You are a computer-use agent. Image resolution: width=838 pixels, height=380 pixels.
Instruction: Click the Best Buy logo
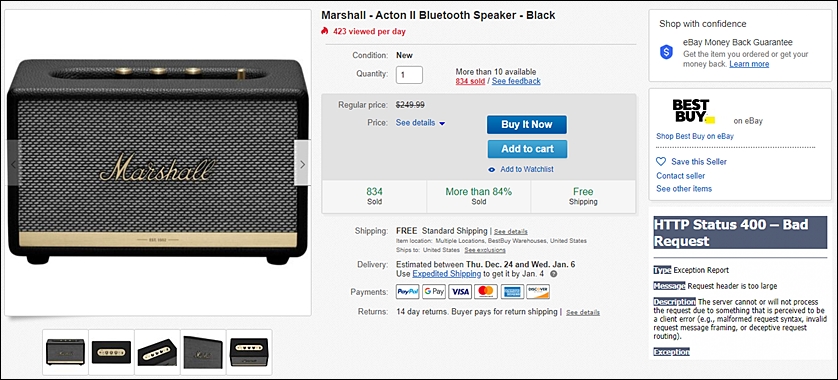tap(693, 111)
